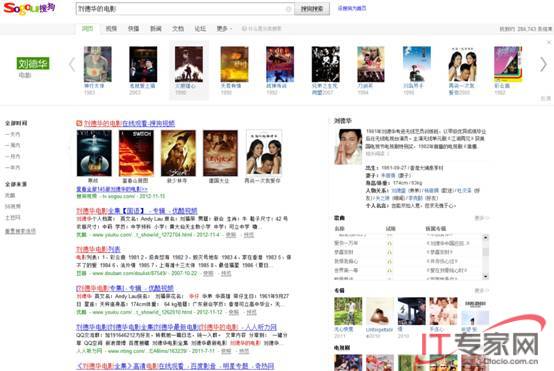
Task: Open the fifth video result poster thumbnail
Action: click(x=264, y=153)
